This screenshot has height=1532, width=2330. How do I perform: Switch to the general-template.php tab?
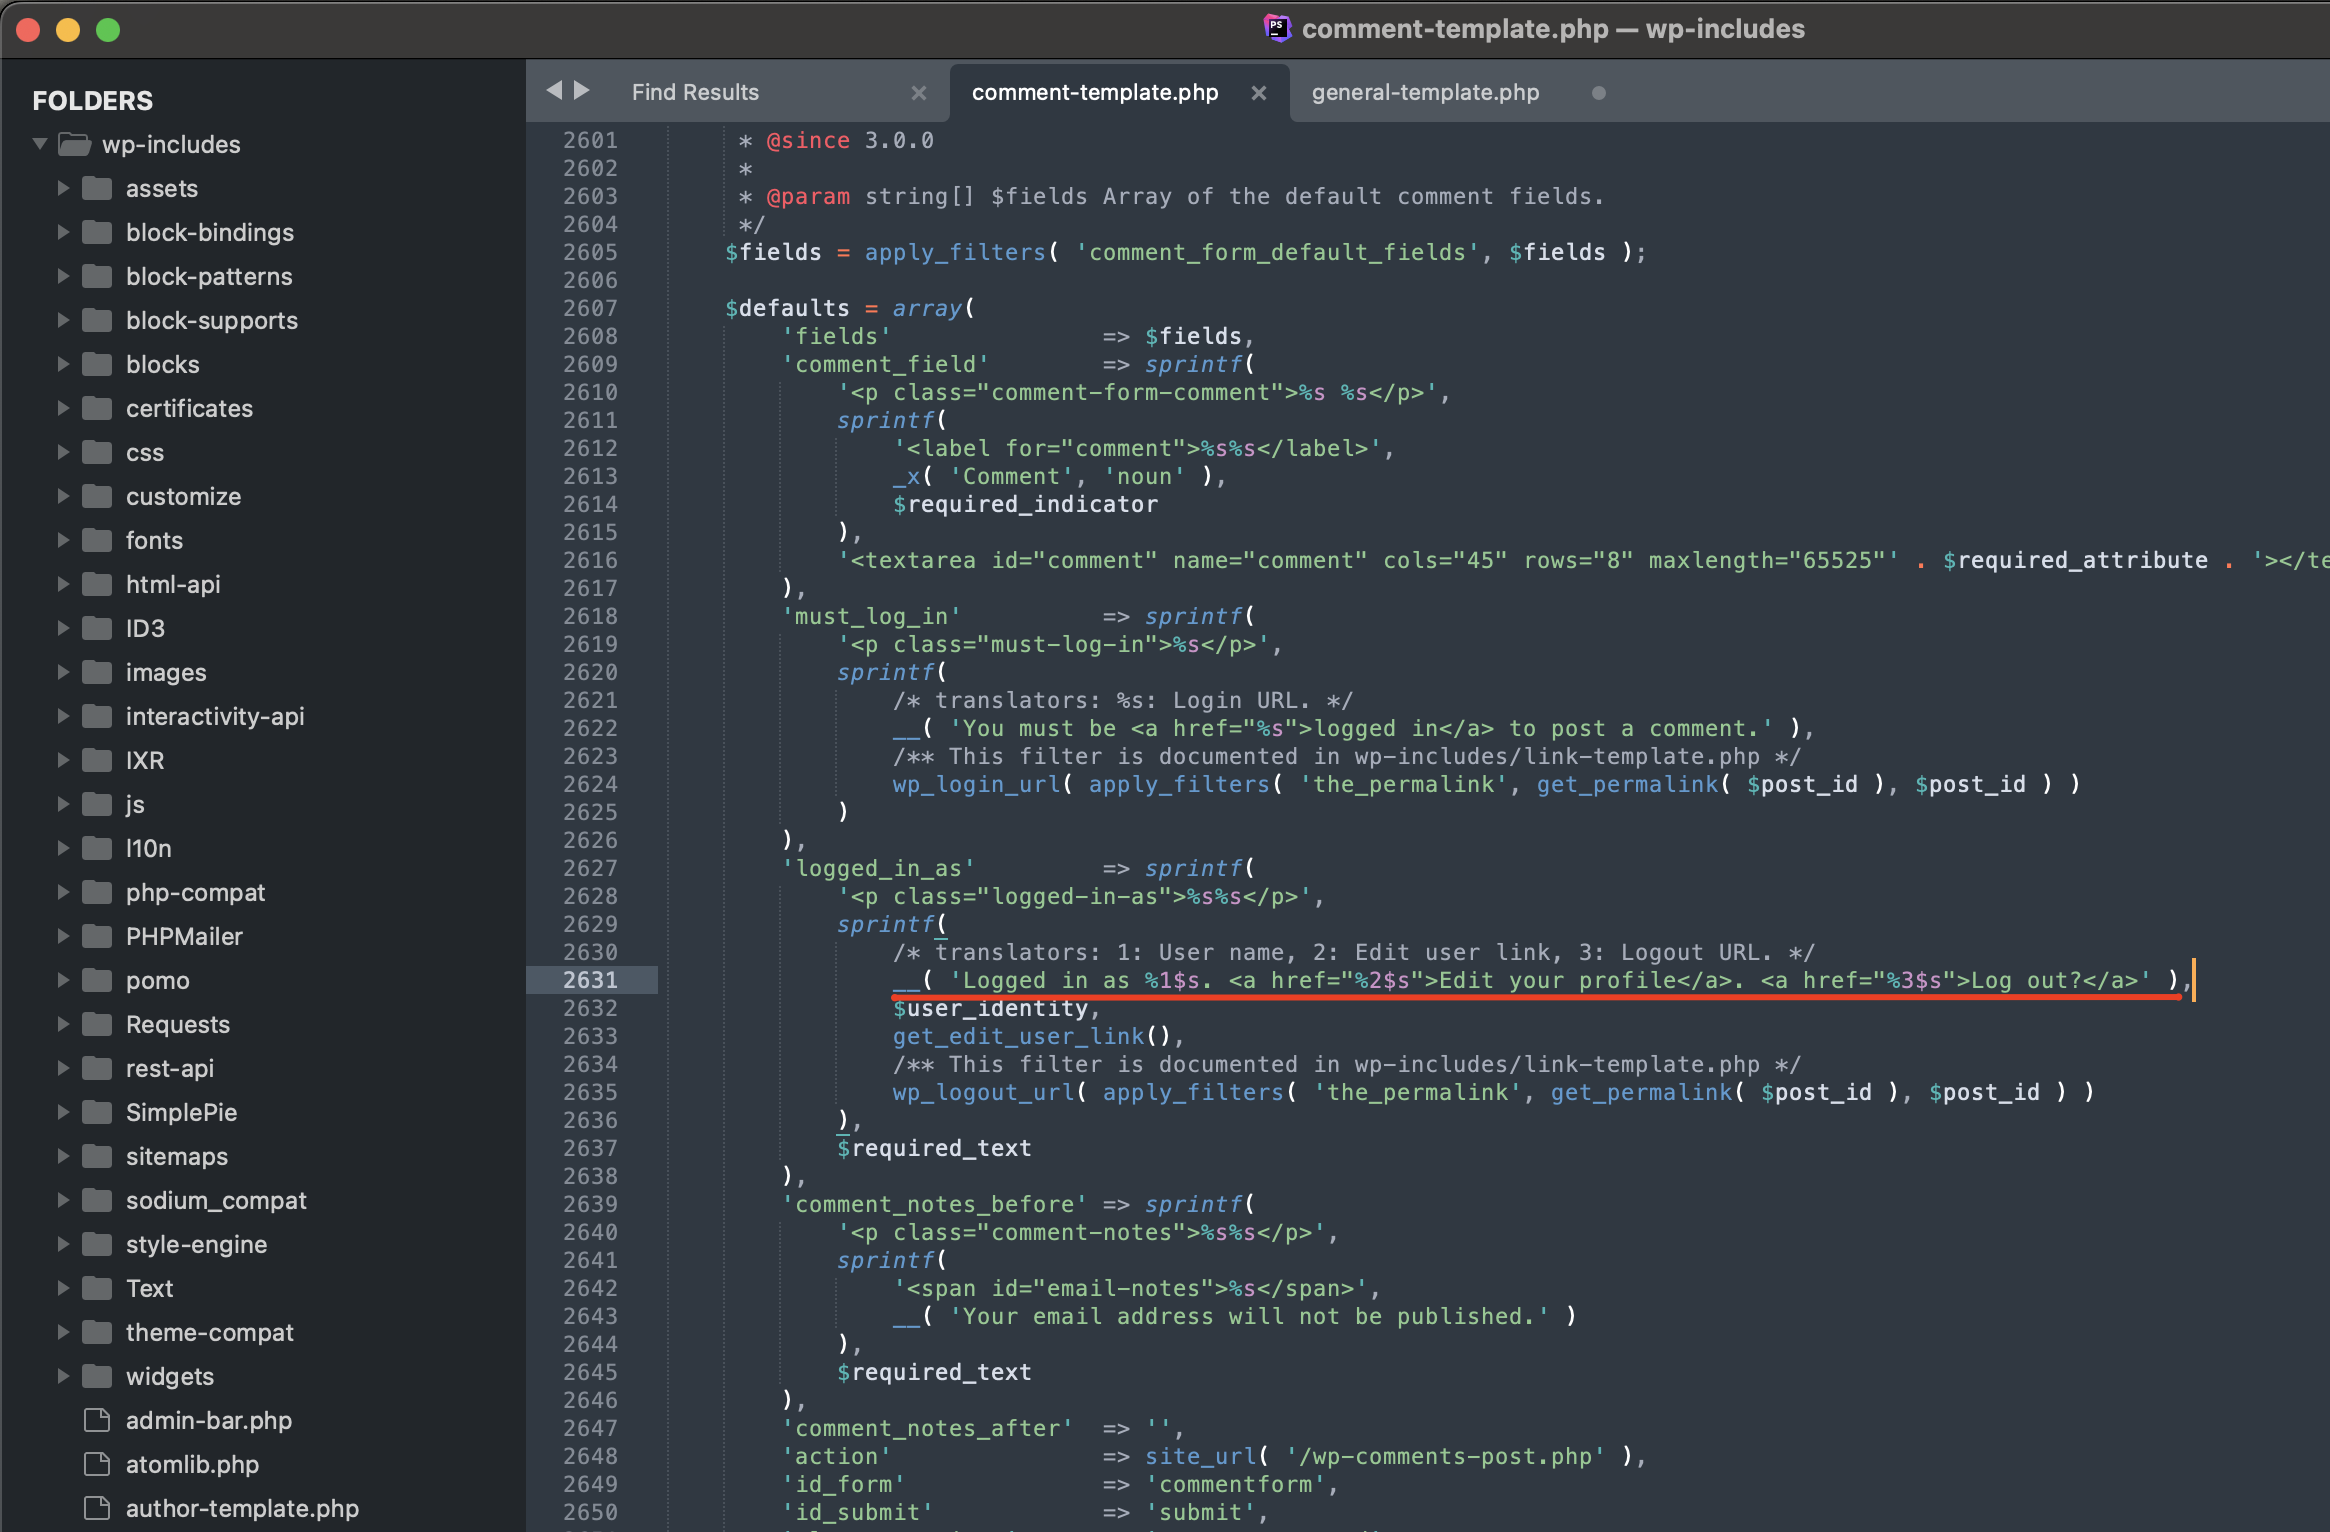1425,92
